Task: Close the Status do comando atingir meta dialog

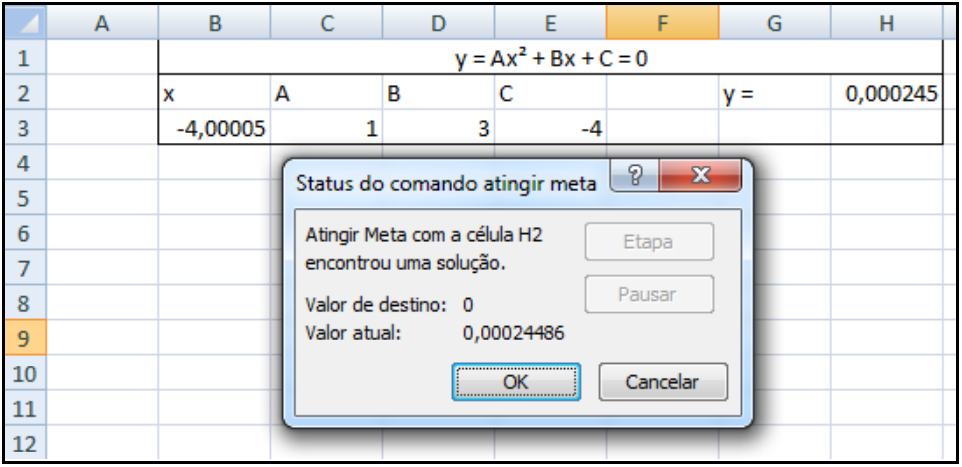Action: click(x=699, y=179)
